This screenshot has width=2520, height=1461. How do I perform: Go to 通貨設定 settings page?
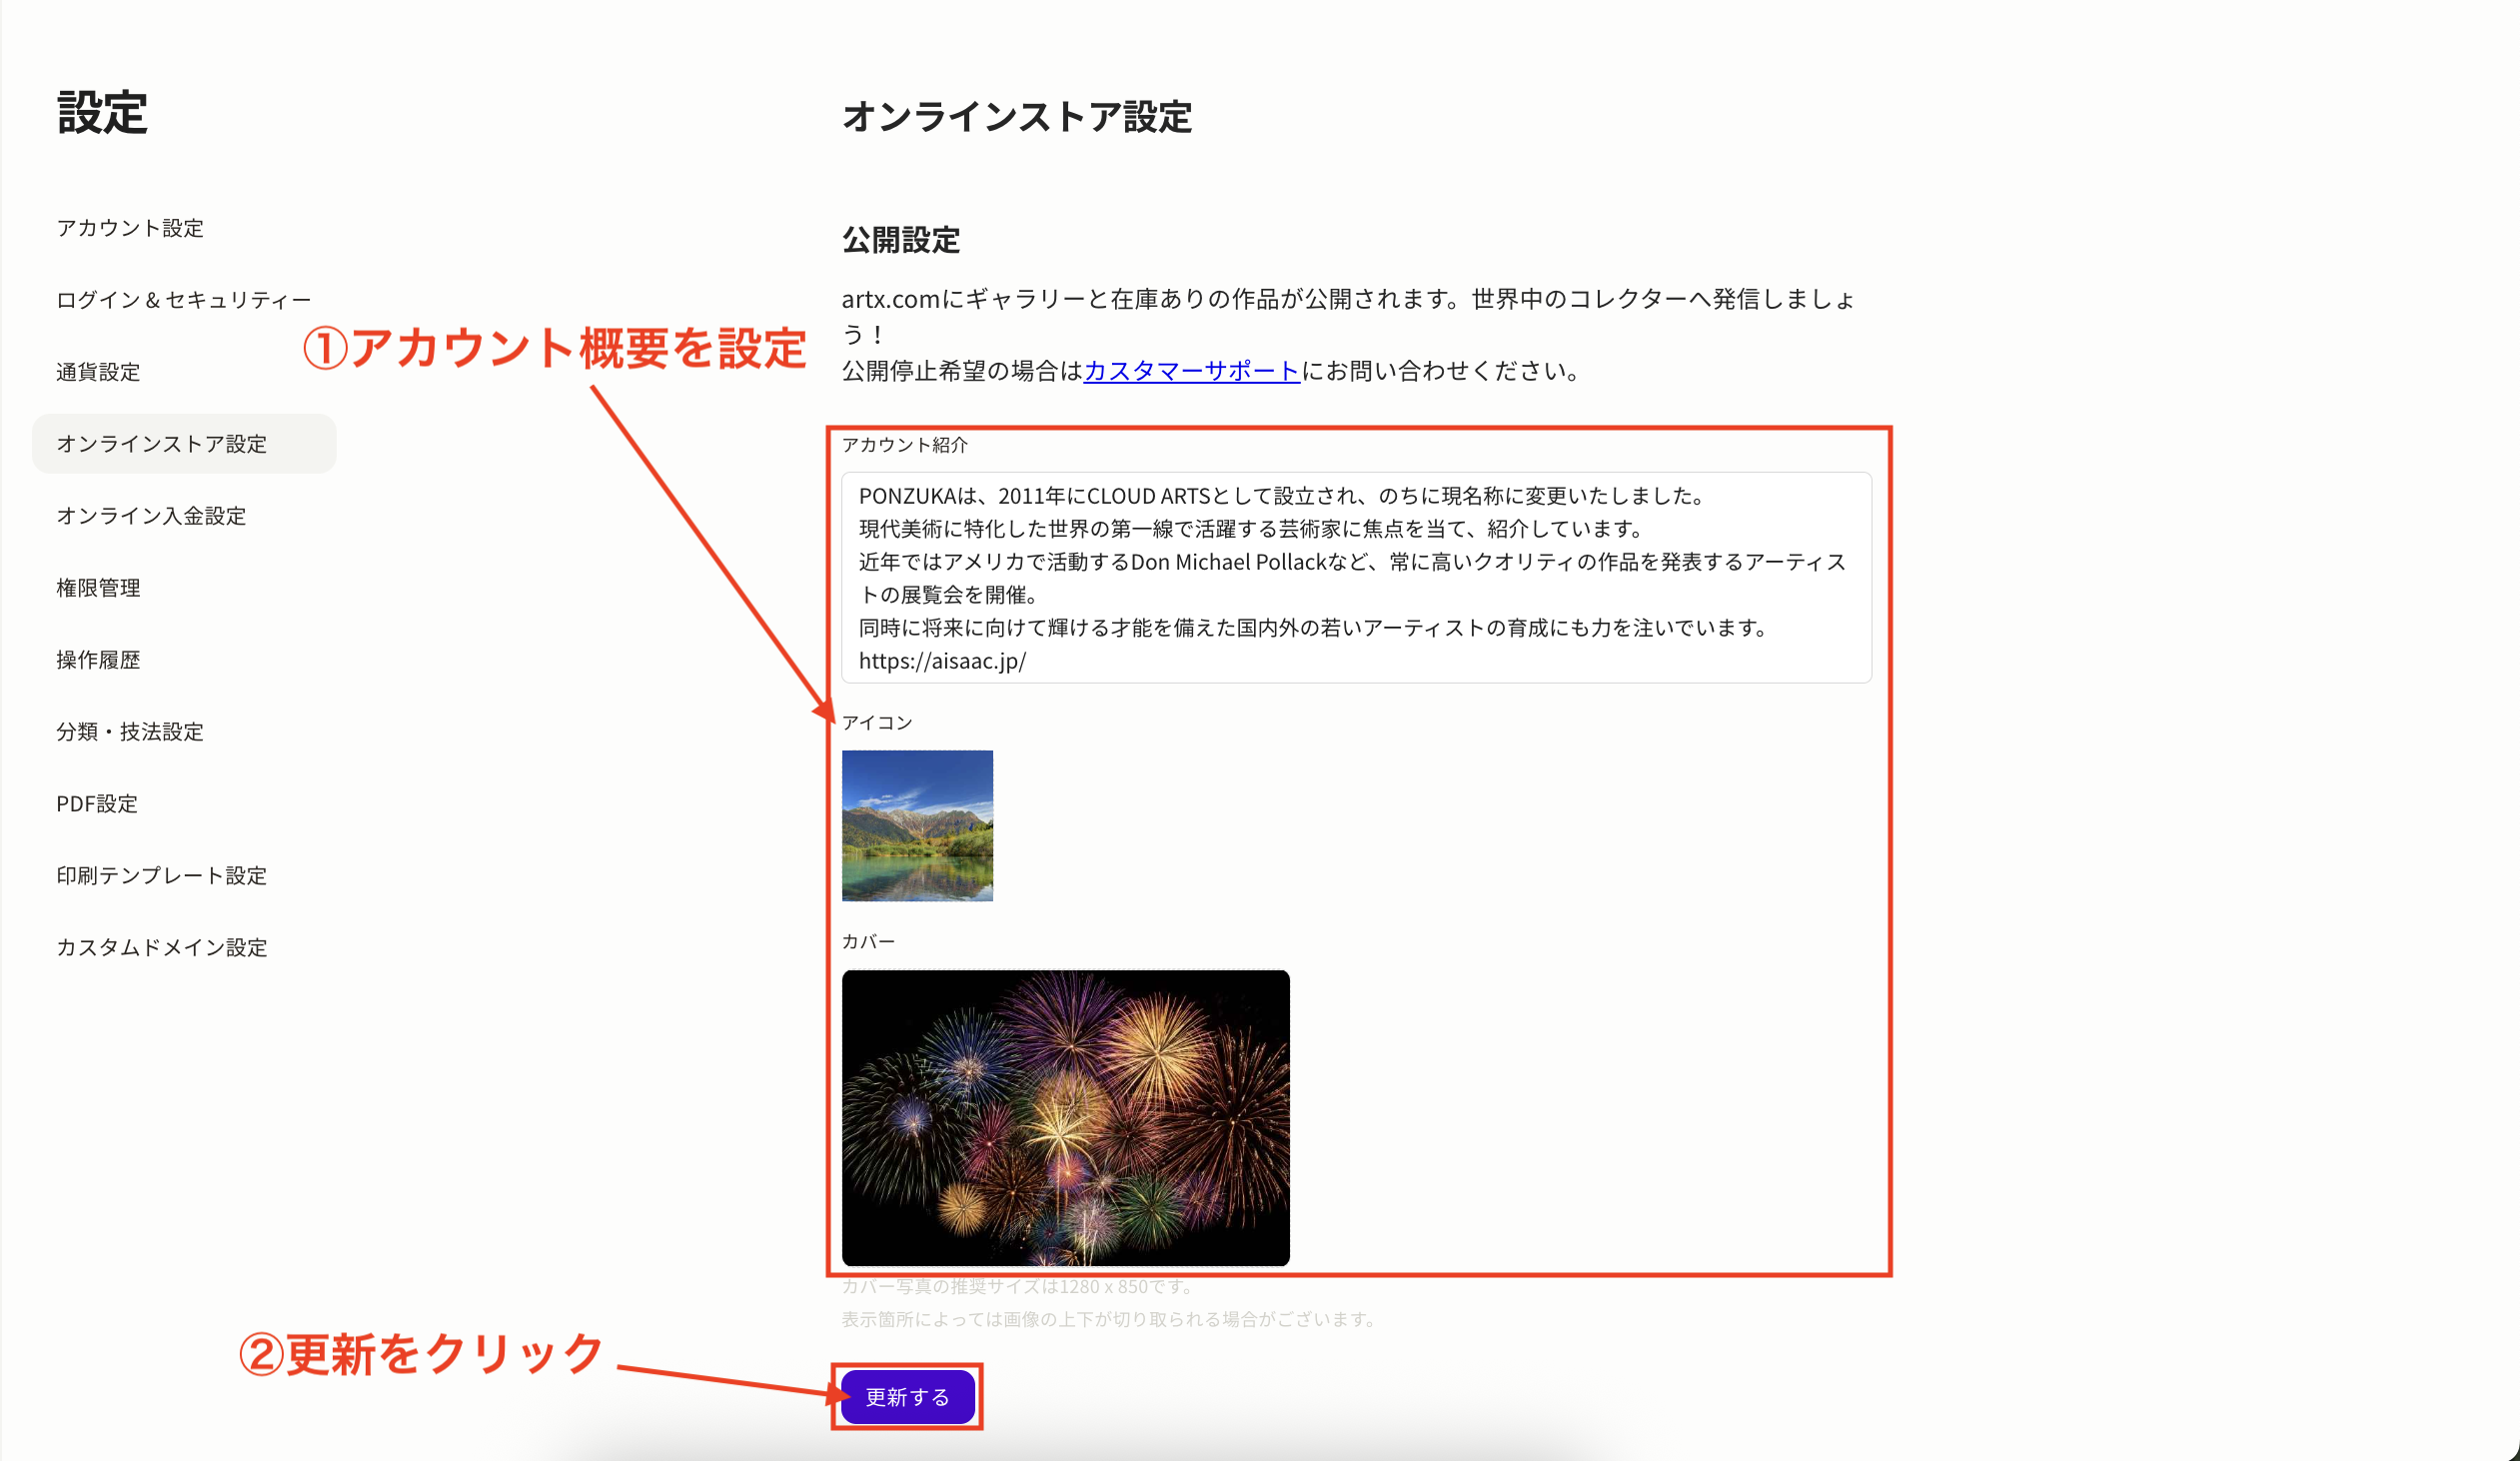[98, 372]
